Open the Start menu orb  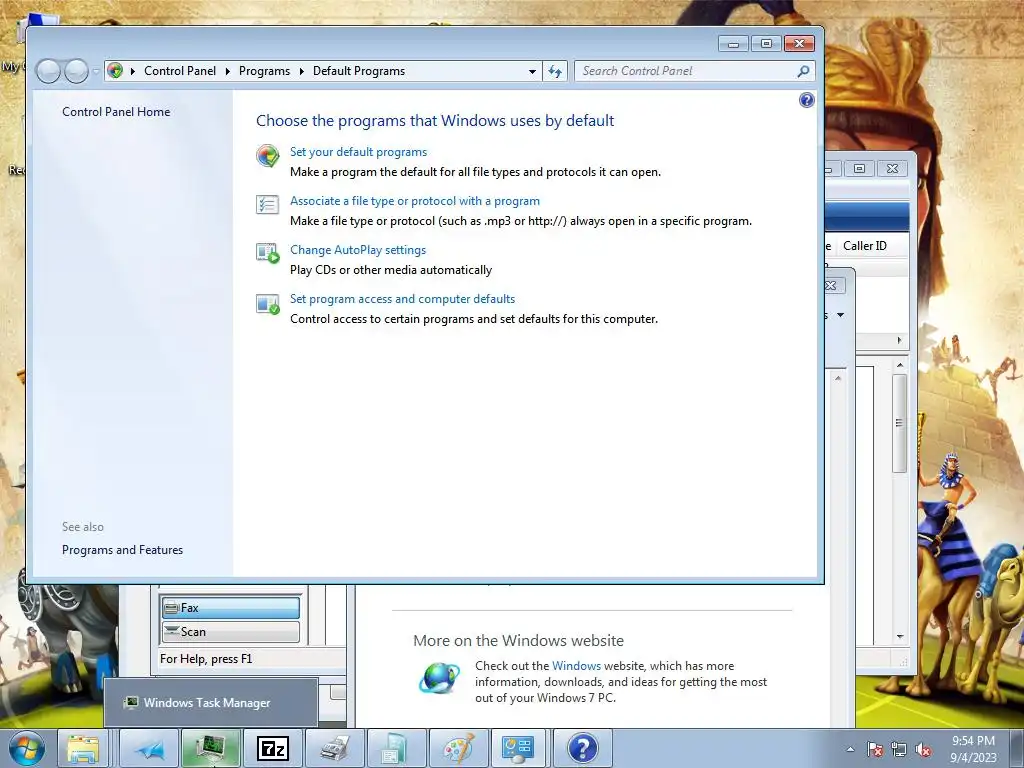click(27, 748)
